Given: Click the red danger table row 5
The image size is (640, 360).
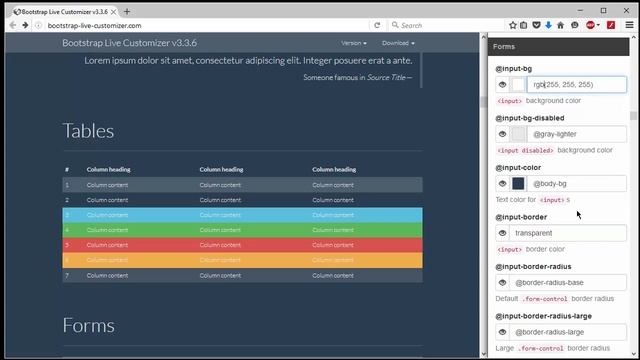Looking at the screenshot, I should coord(242,245).
